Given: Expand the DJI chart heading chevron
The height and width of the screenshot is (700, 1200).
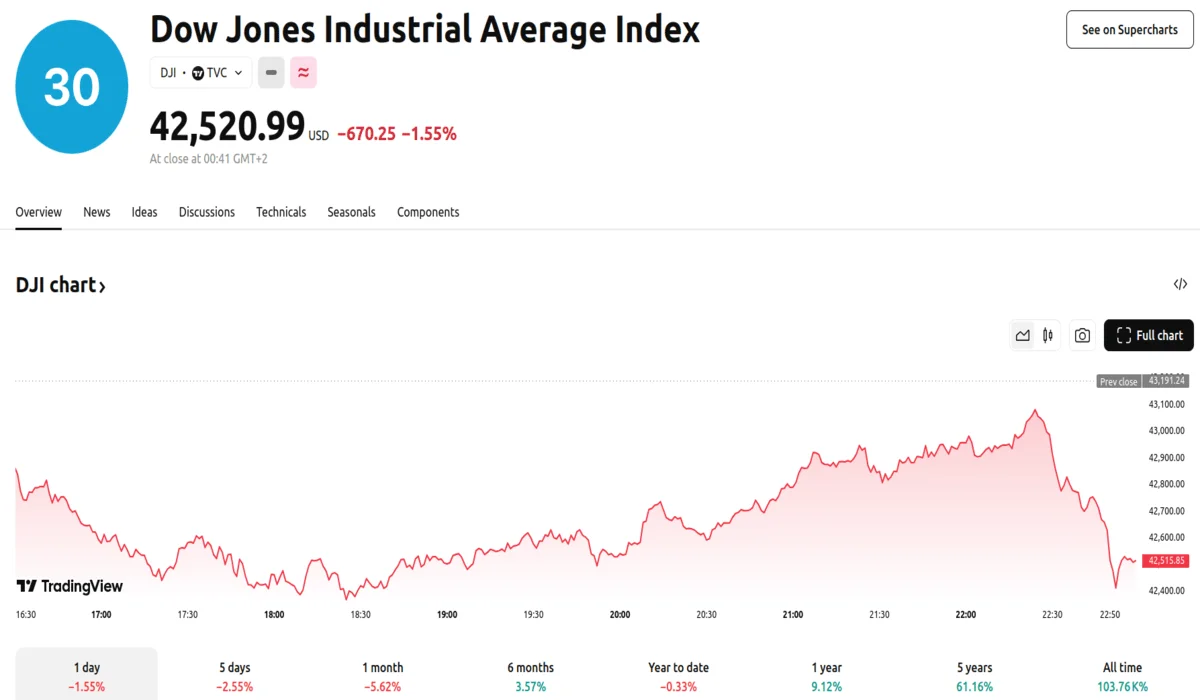Looking at the screenshot, I should (102, 286).
